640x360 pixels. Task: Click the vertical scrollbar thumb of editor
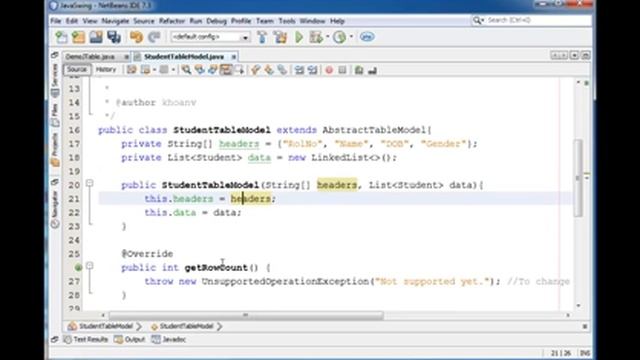[578, 178]
